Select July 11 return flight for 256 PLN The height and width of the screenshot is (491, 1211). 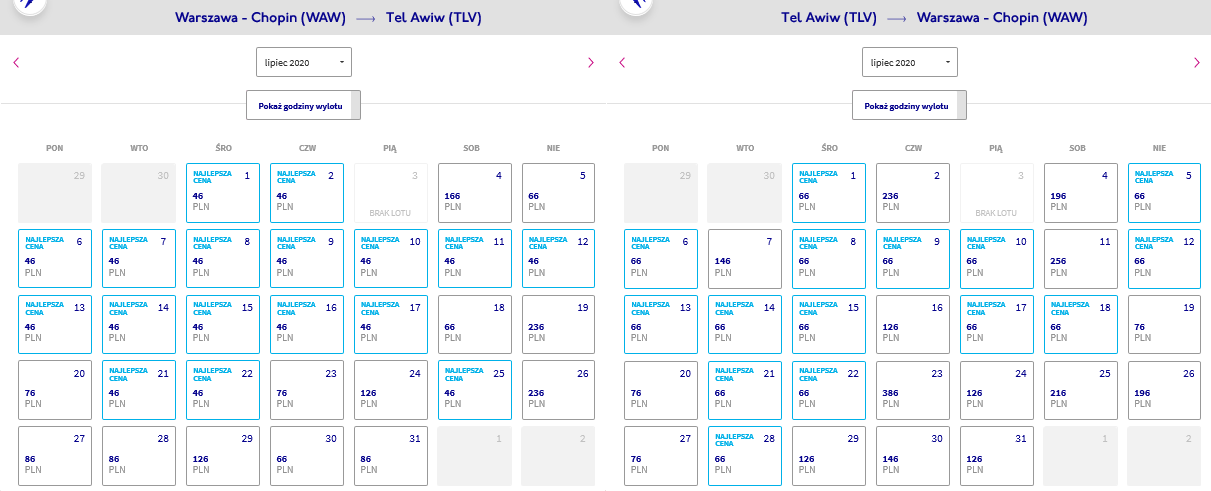(1080, 259)
